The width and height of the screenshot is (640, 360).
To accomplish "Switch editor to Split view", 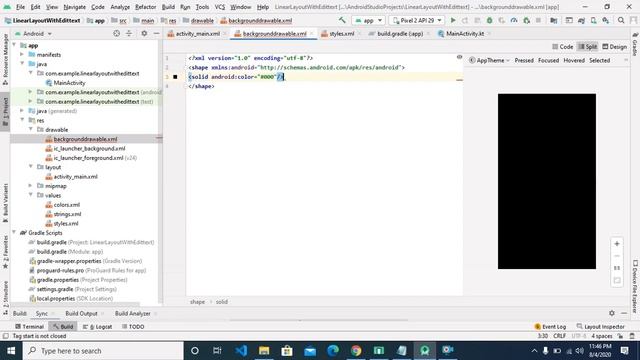I will tap(588, 47).
